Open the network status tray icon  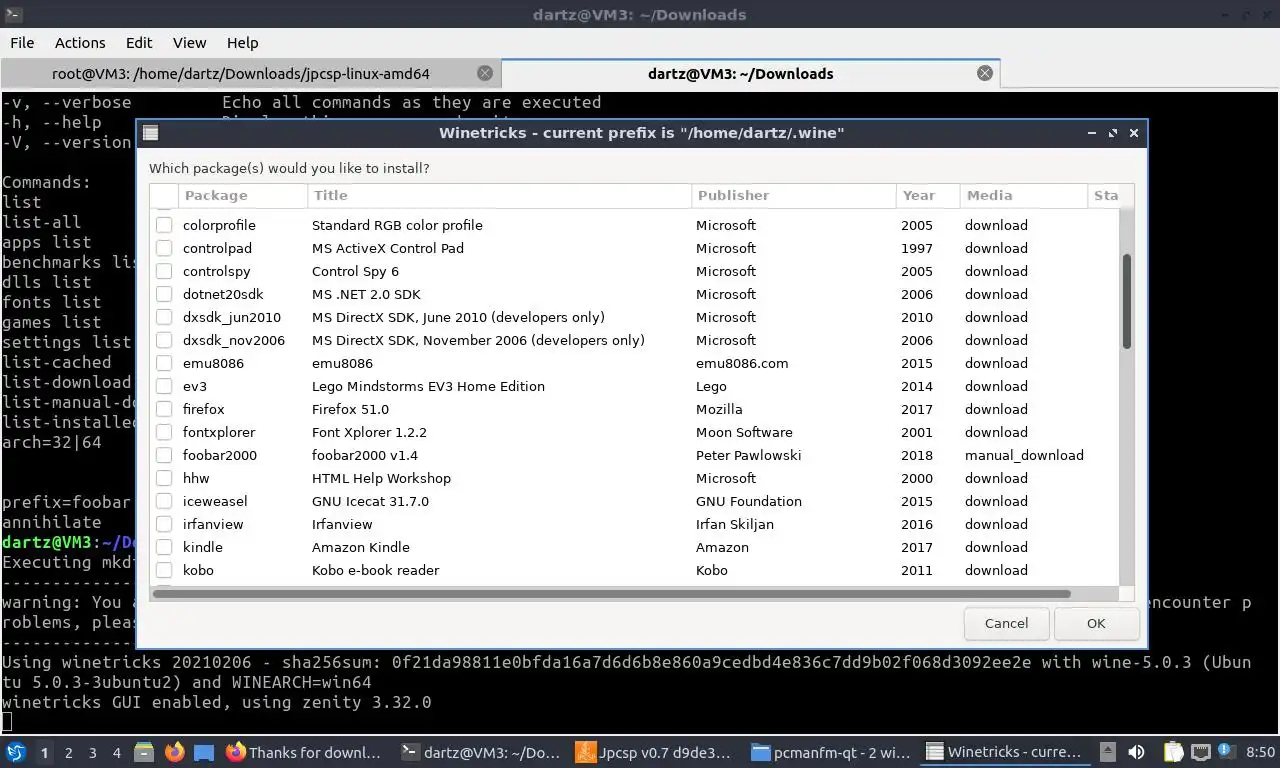coord(1200,752)
